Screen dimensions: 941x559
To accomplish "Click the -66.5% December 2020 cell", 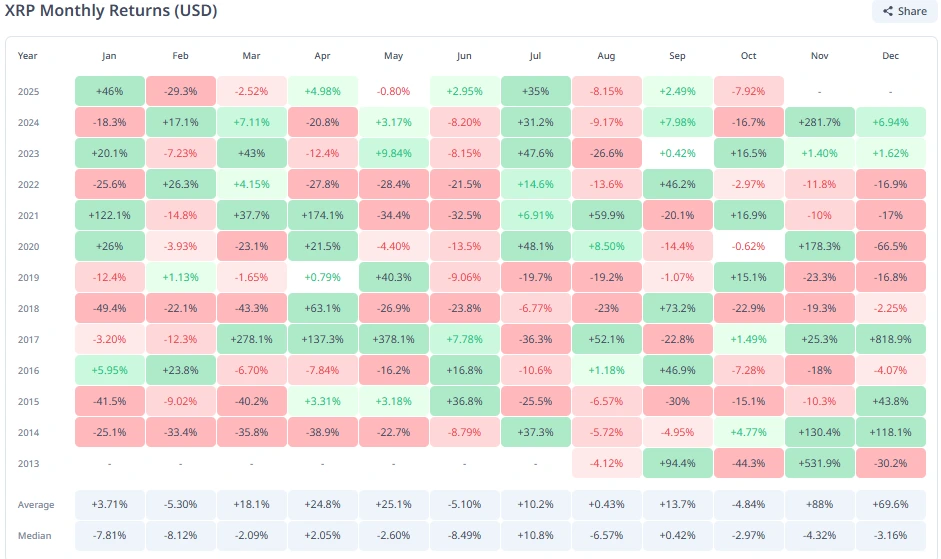I will pos(890,246).
